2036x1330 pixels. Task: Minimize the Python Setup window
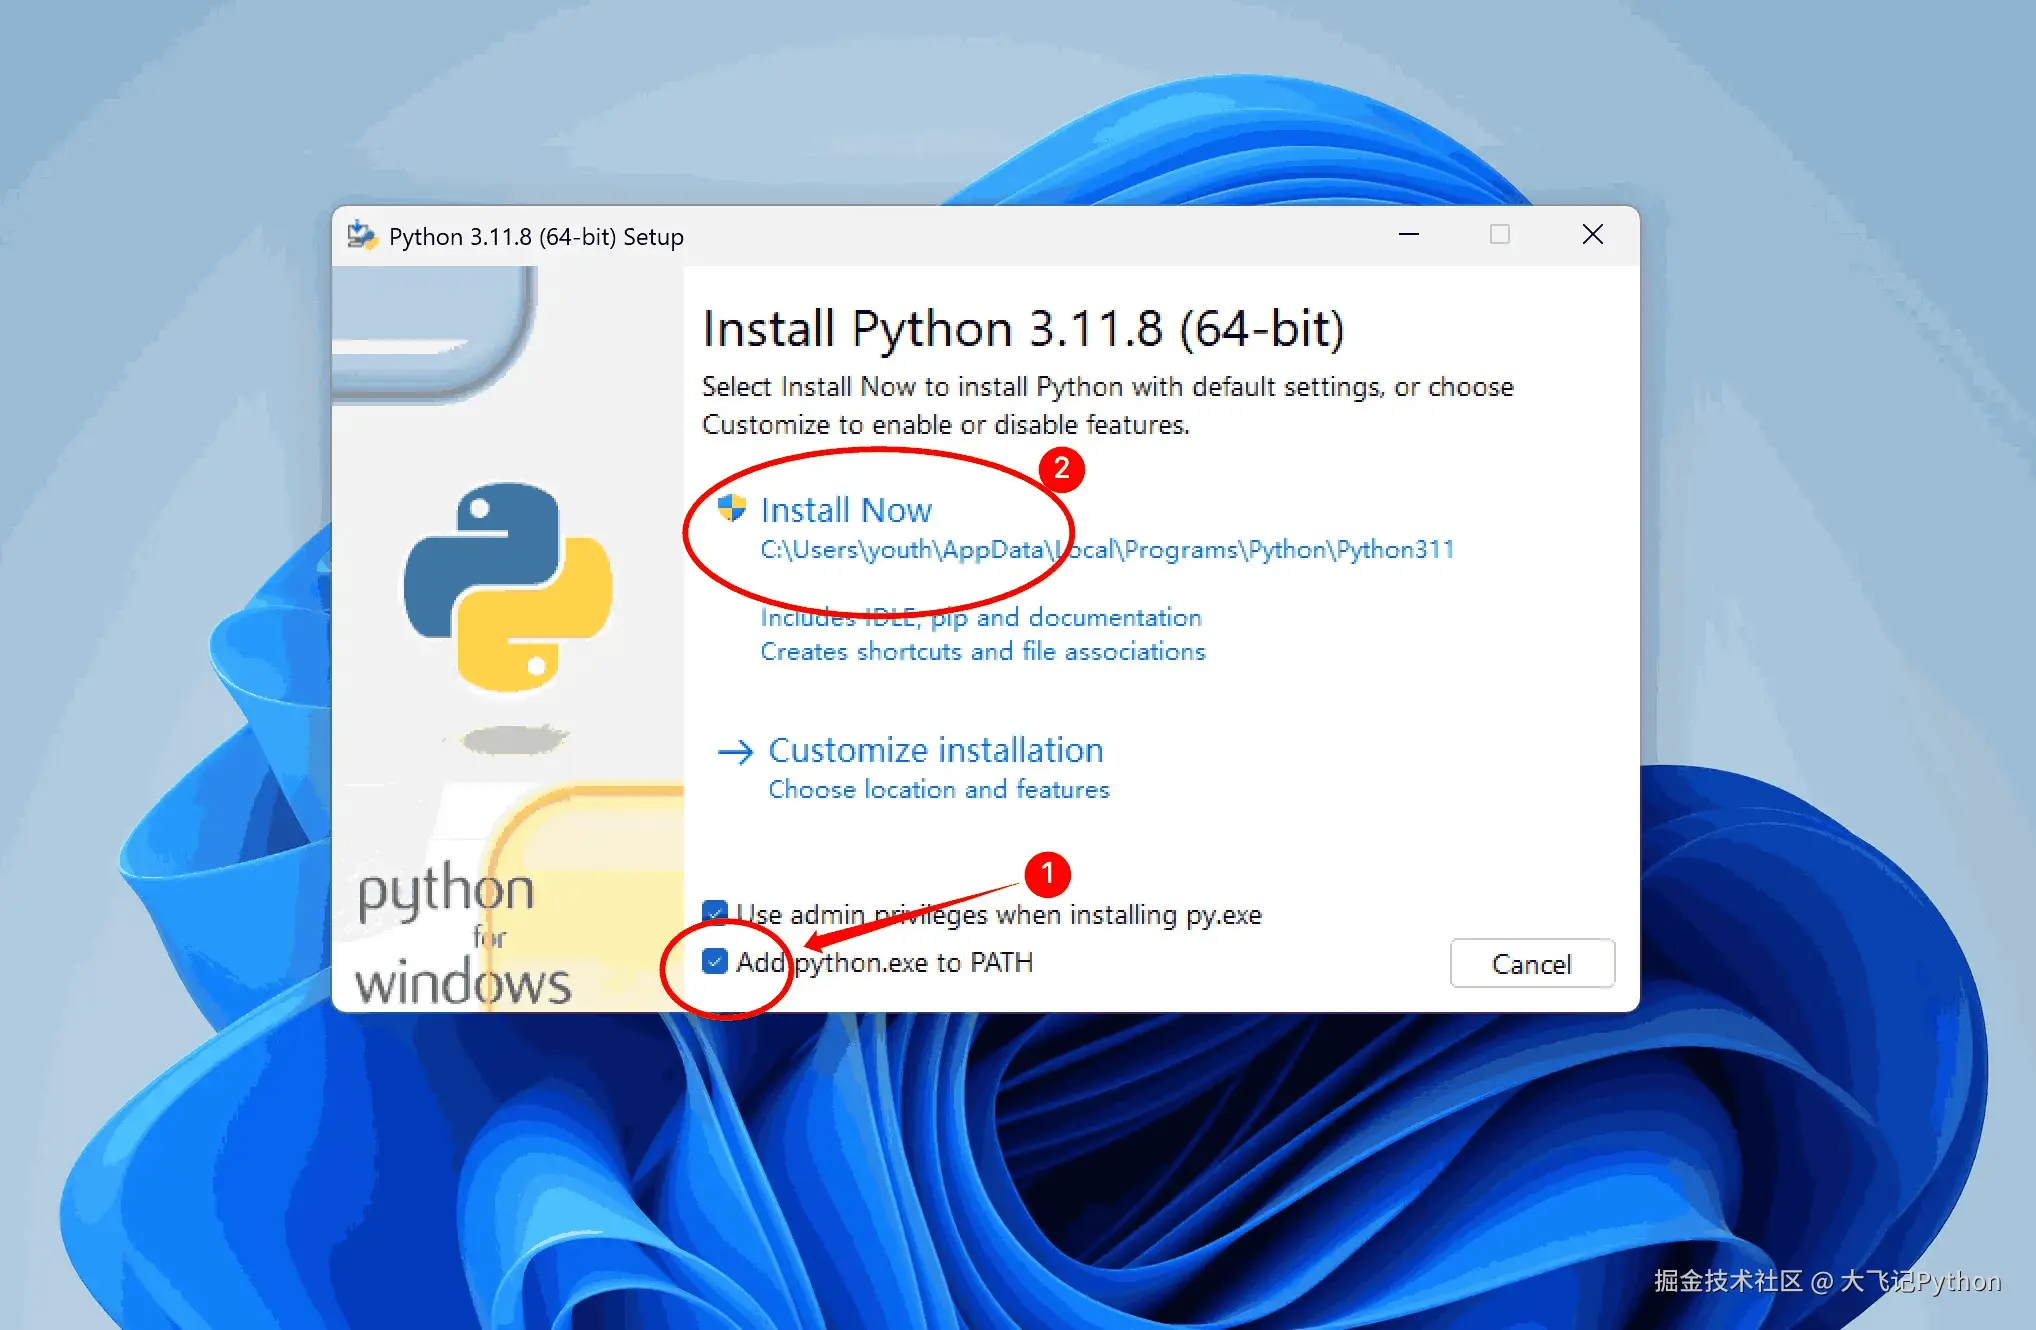point(1408,235)
